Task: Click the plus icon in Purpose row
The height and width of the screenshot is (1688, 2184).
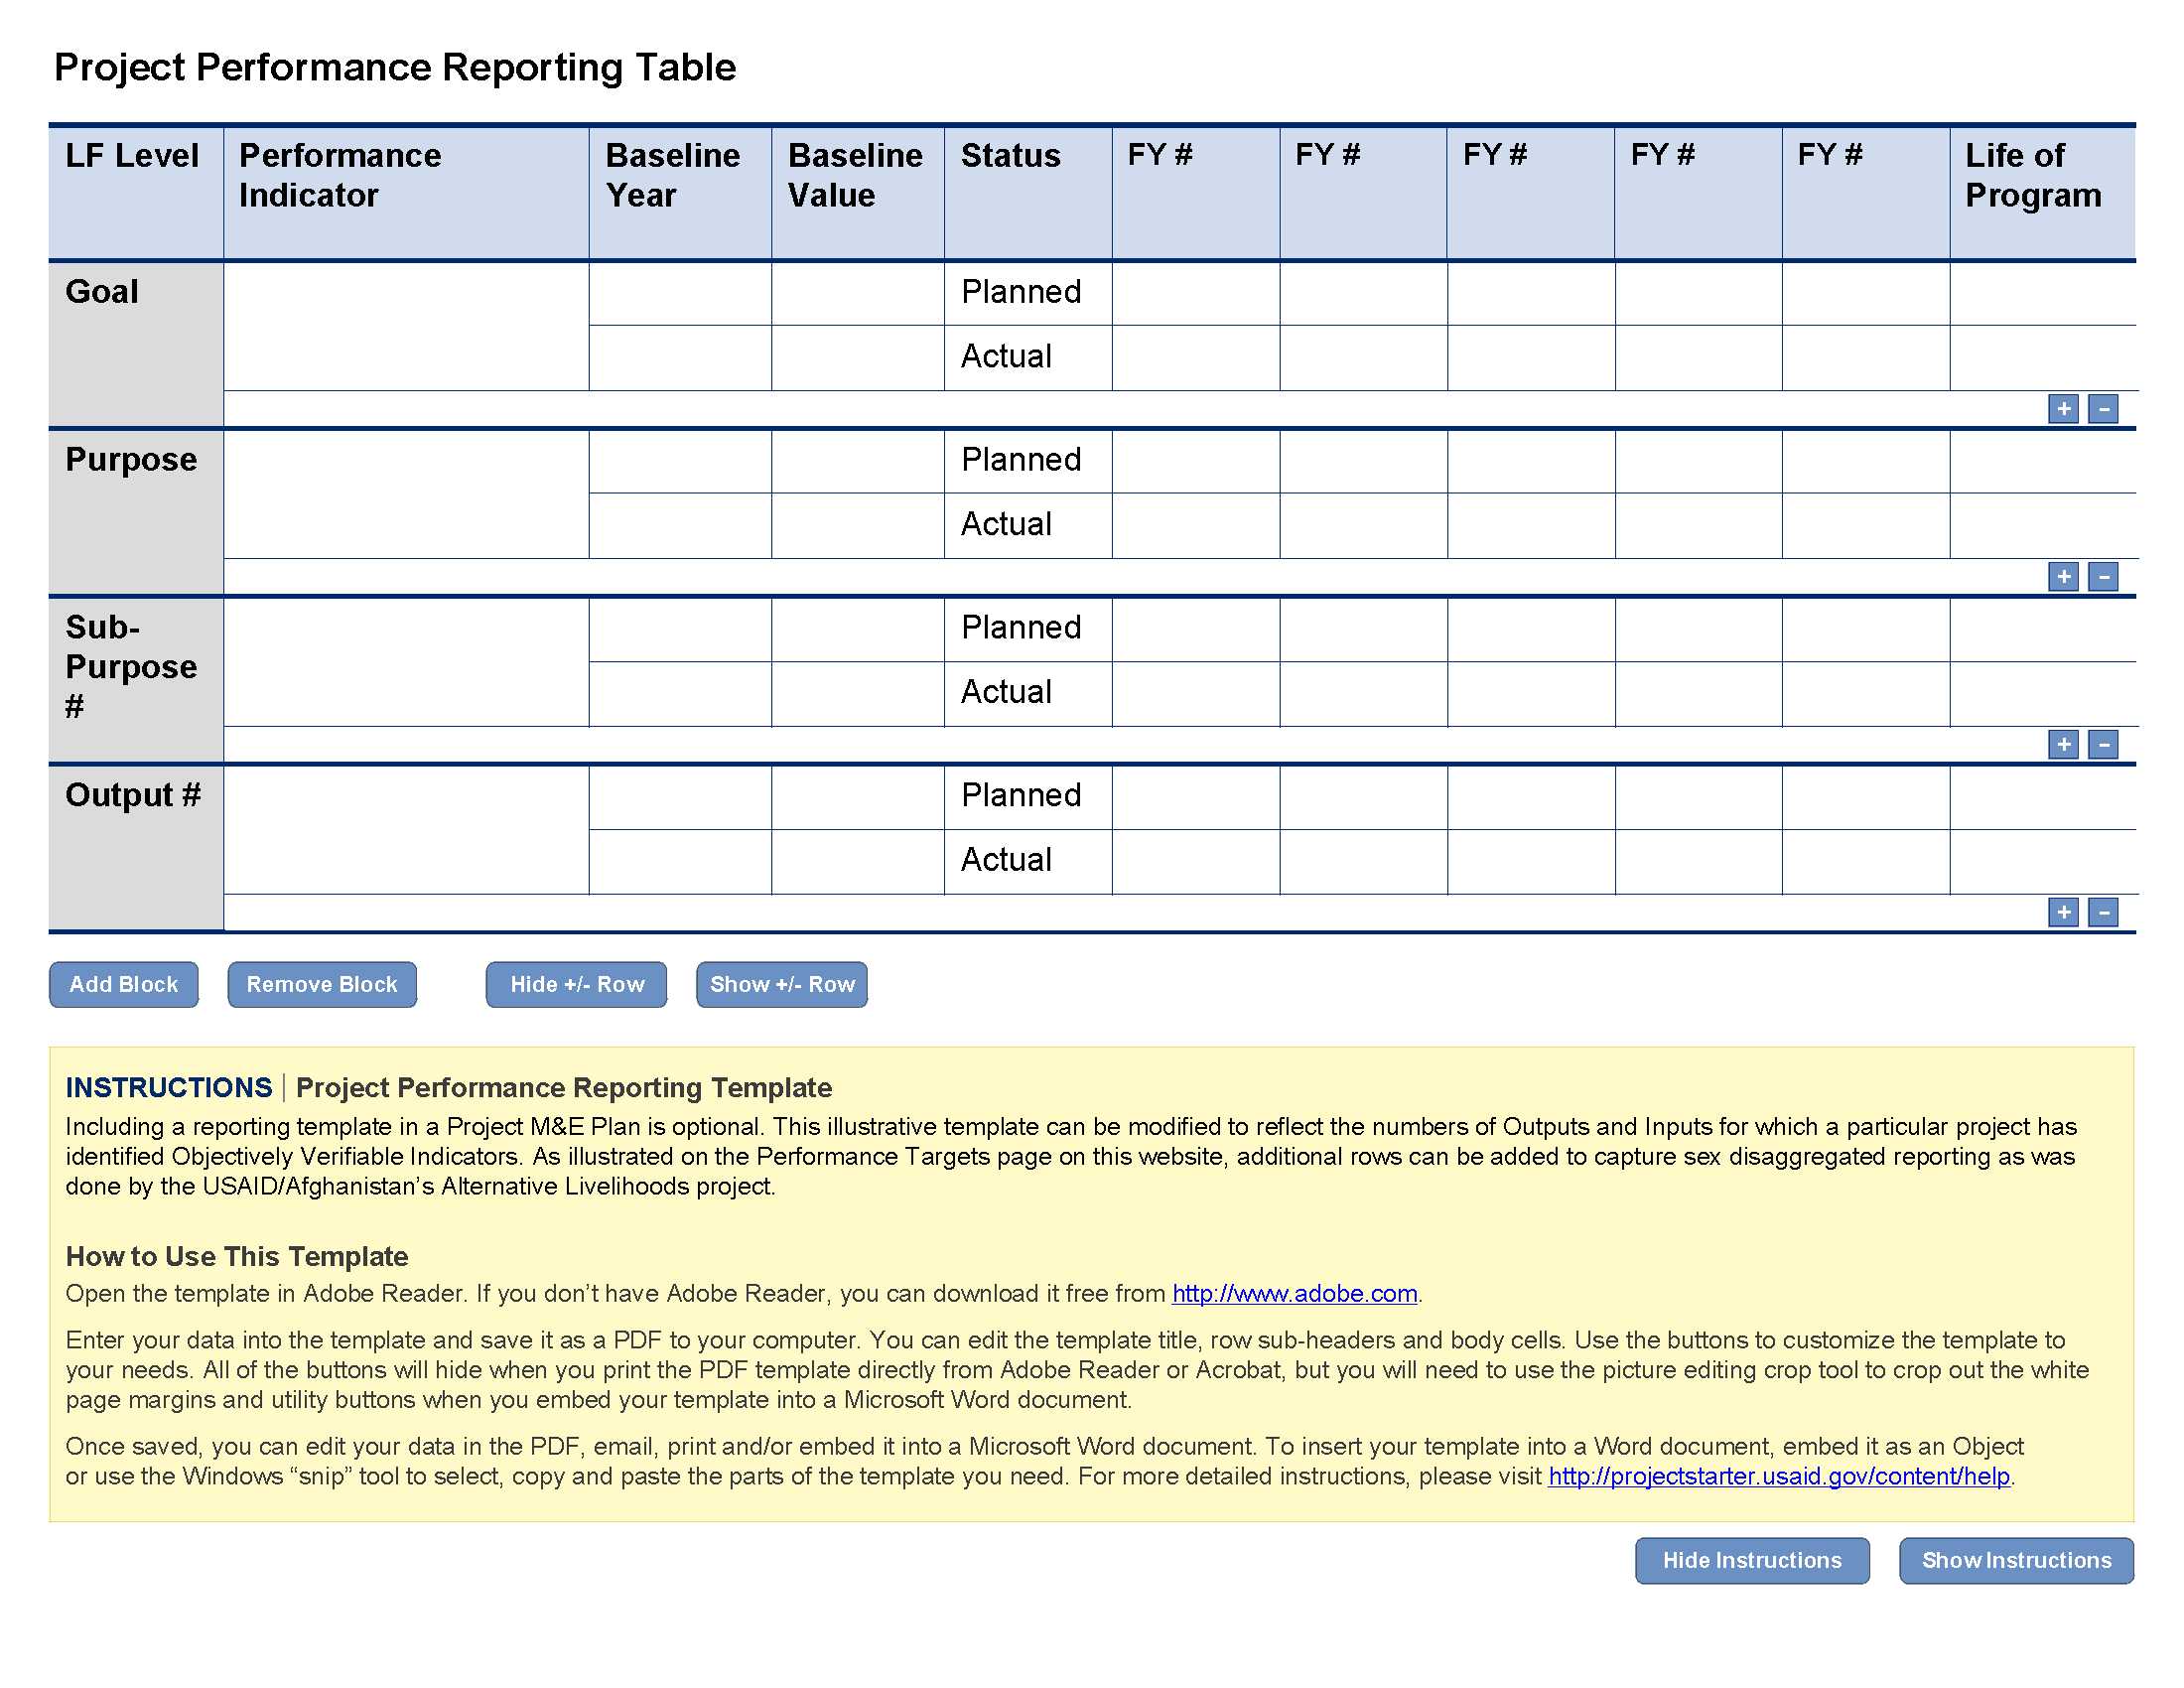Action: tap(2064, 575)
